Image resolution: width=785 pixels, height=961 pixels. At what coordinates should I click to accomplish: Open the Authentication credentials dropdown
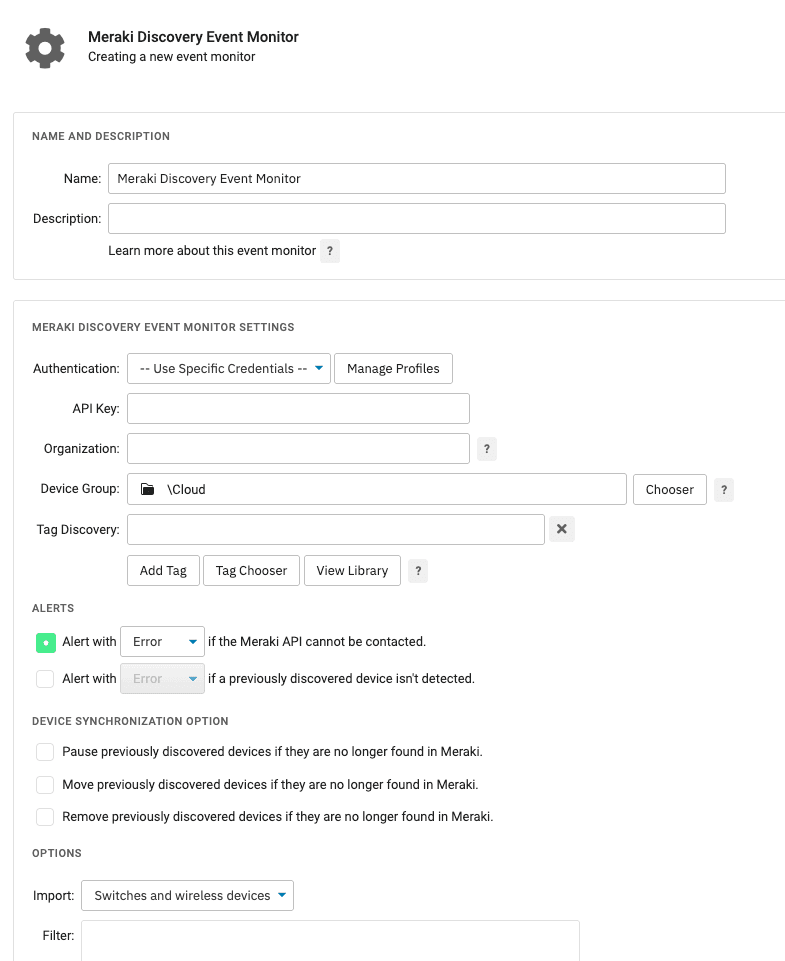pyautogui.click(x=228, y=368)
